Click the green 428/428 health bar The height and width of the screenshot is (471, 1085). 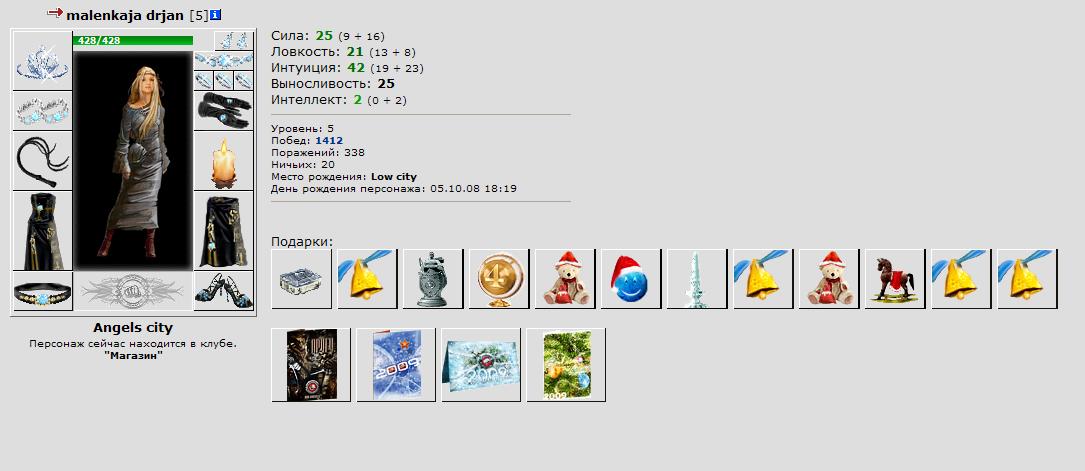coord(133,41)
